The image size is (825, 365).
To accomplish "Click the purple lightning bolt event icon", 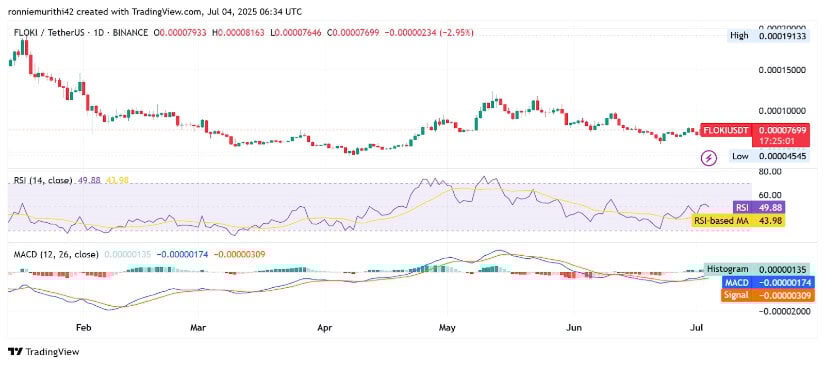I will tap(710, 157).
